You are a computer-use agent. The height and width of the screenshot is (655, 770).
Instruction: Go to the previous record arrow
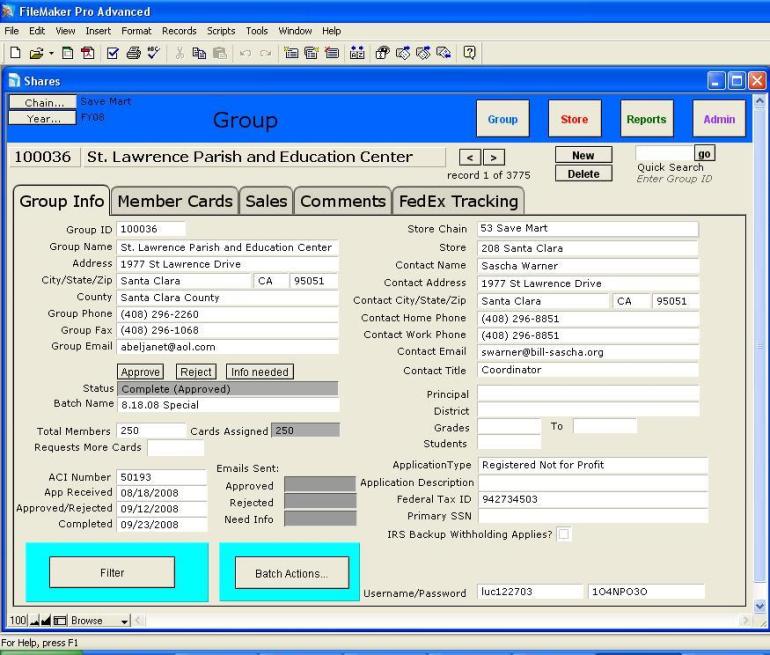click(x=470, y=158)
